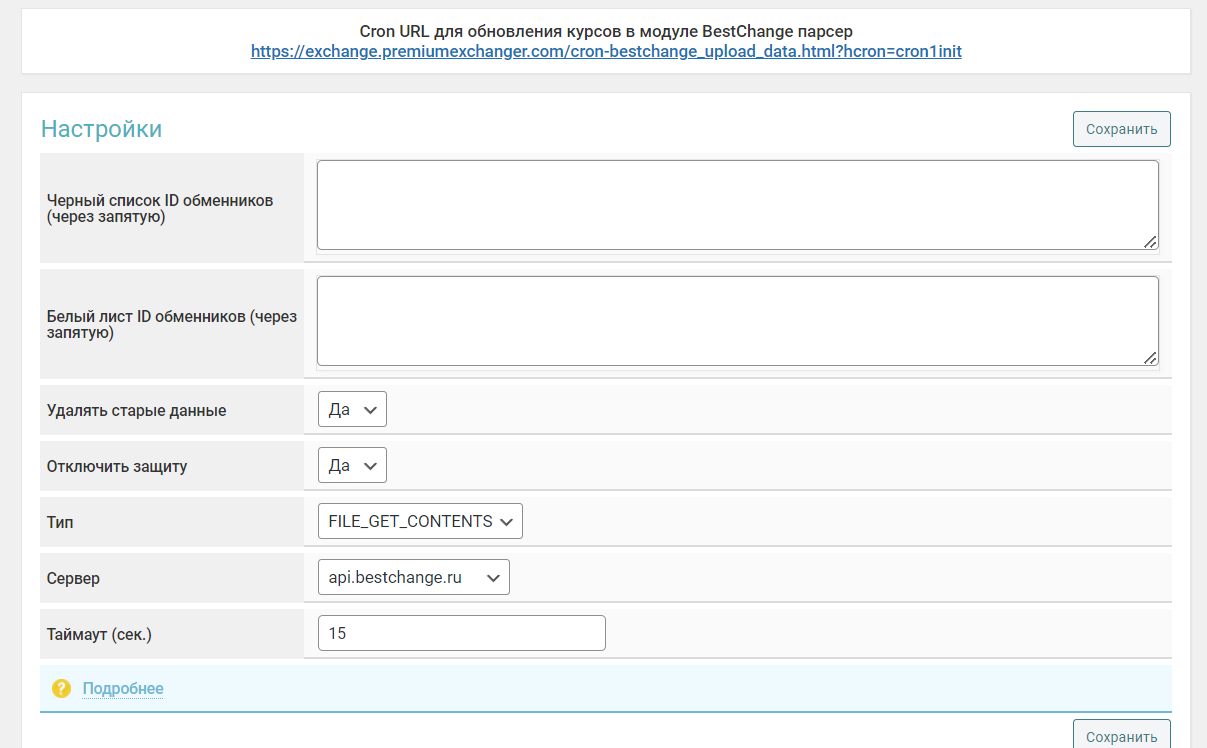
Task: Click the Таймаут (сек.) field containing 15
Action: 461,634
